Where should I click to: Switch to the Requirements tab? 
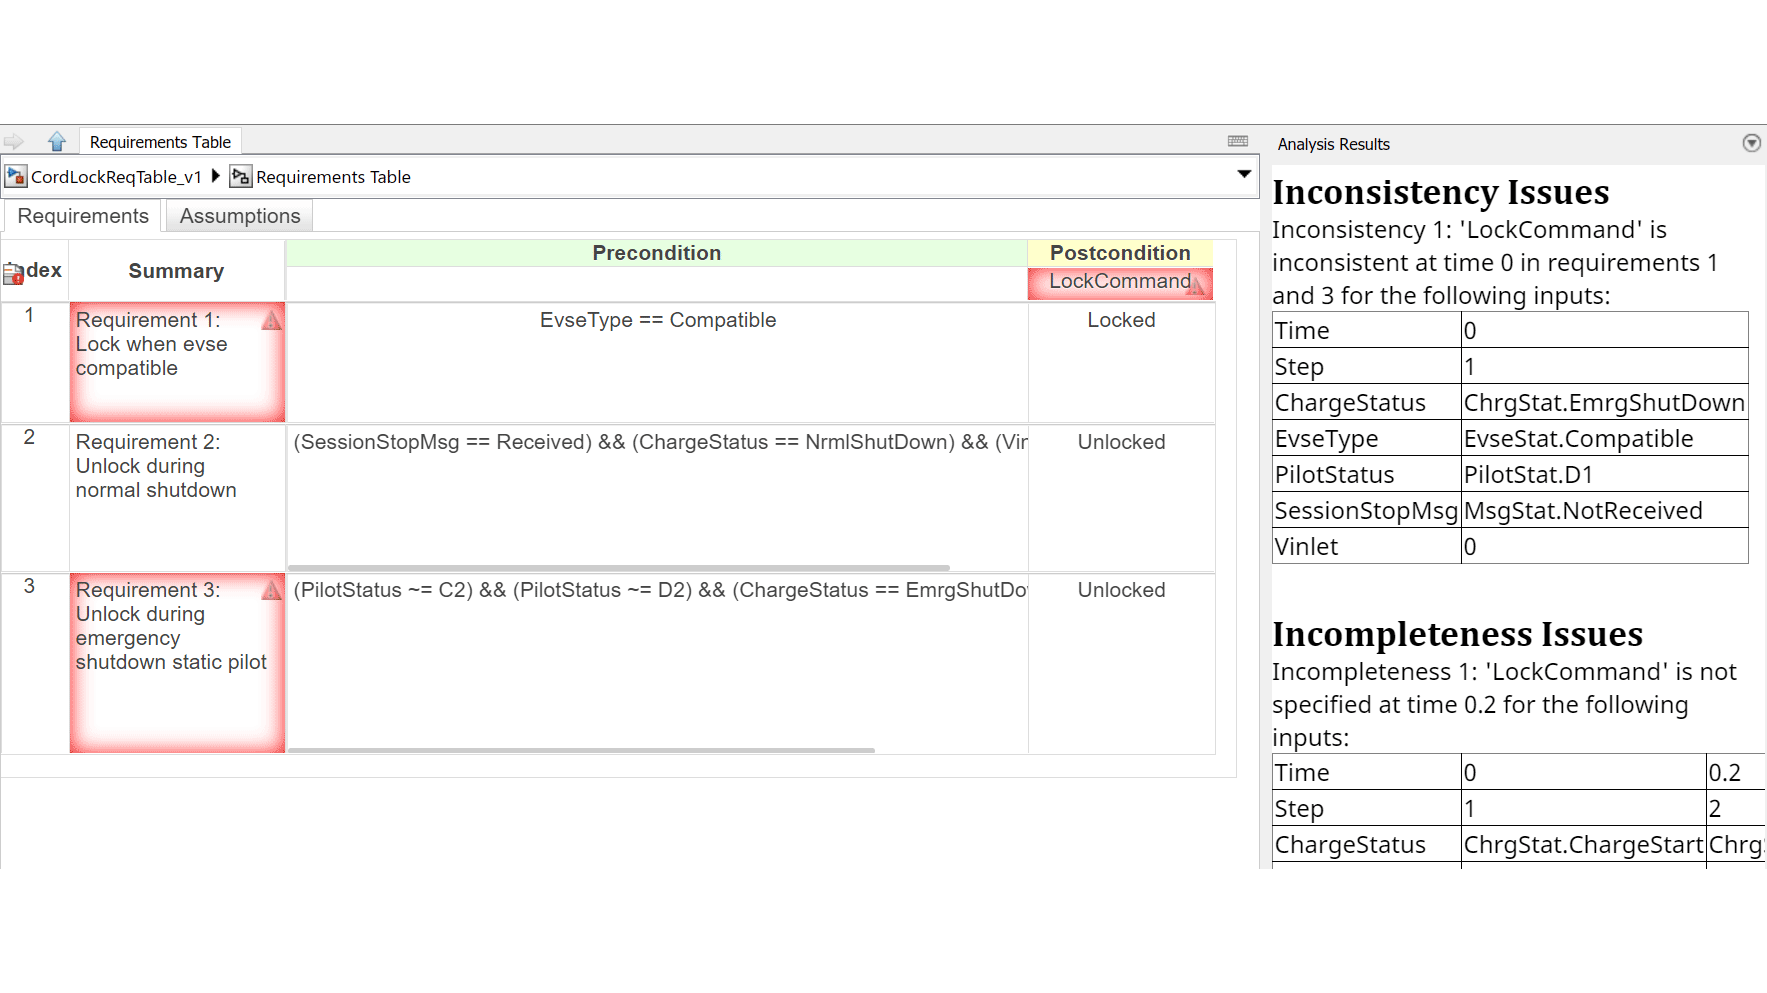pyautogui.click(x=82, y=216)
